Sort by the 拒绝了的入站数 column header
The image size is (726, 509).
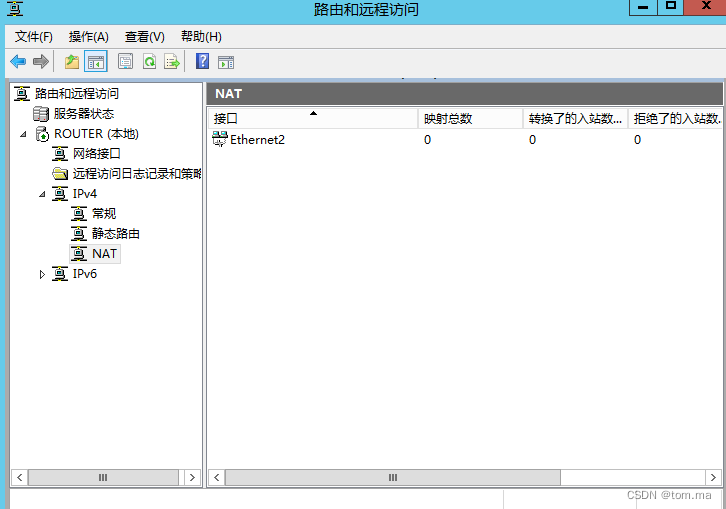[676, 119]
